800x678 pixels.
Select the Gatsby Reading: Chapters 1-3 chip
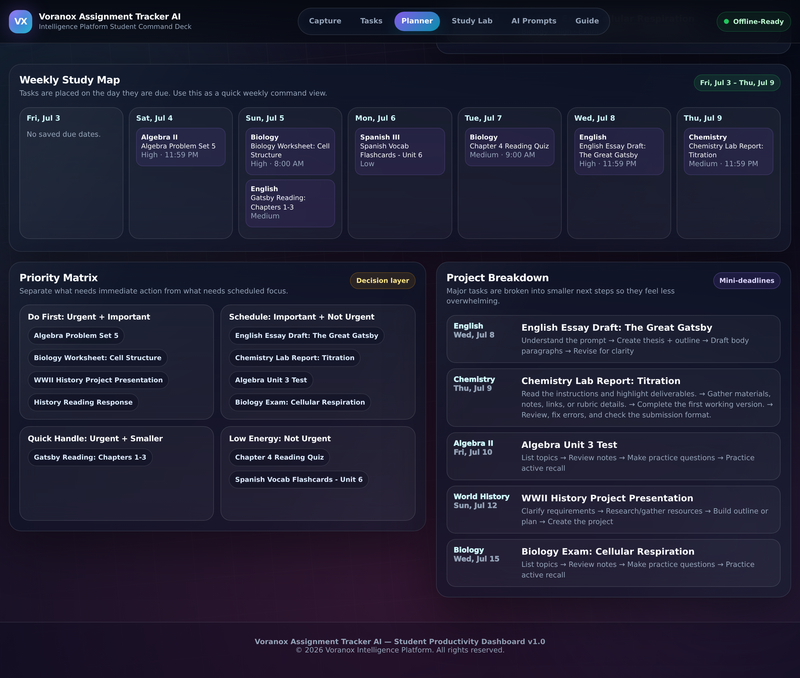90,458
